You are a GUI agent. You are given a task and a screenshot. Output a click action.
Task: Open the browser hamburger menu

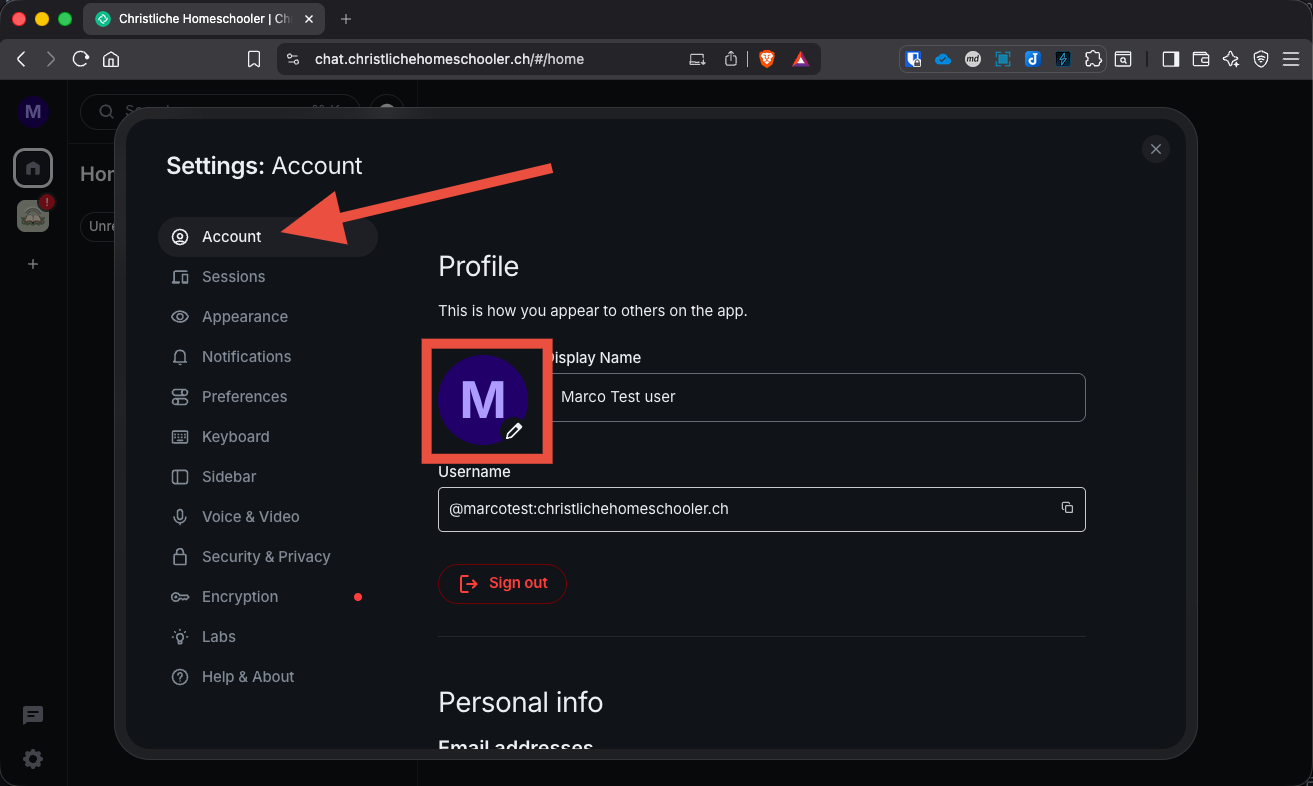pyautogui.click(x=1291, y=59)
